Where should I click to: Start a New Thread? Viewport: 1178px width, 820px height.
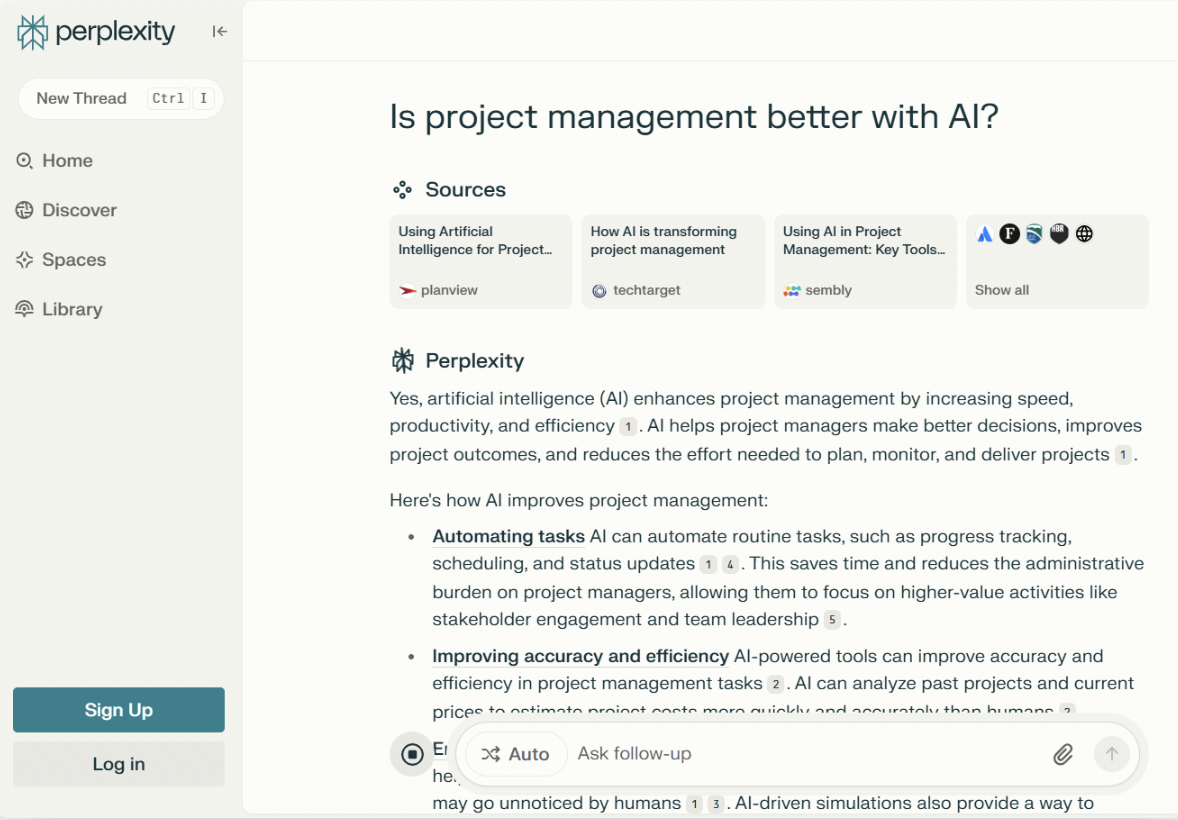click(x=121, y=98)
